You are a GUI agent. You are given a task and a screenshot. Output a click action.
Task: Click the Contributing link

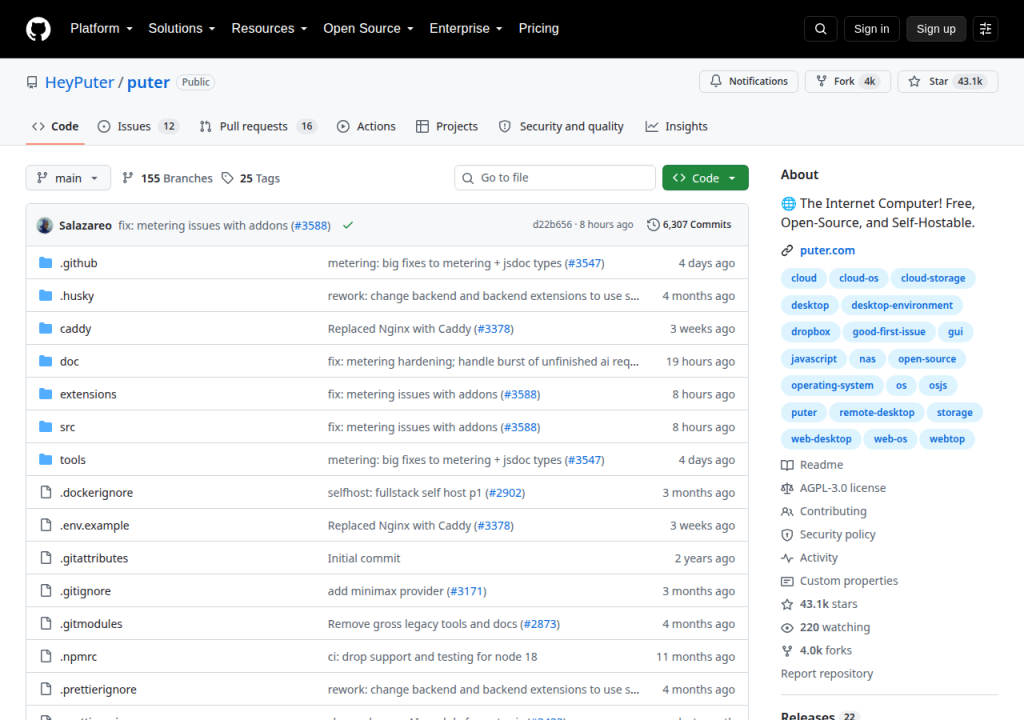824,512
